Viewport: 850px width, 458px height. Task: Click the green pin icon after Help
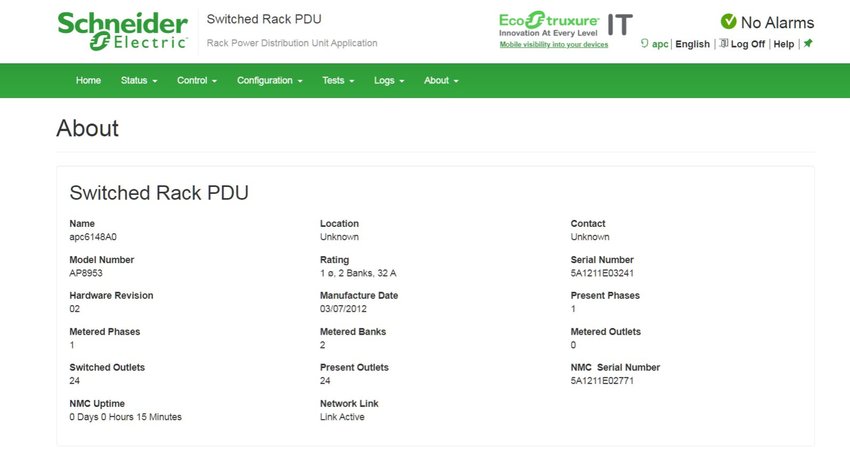[808, 43]
